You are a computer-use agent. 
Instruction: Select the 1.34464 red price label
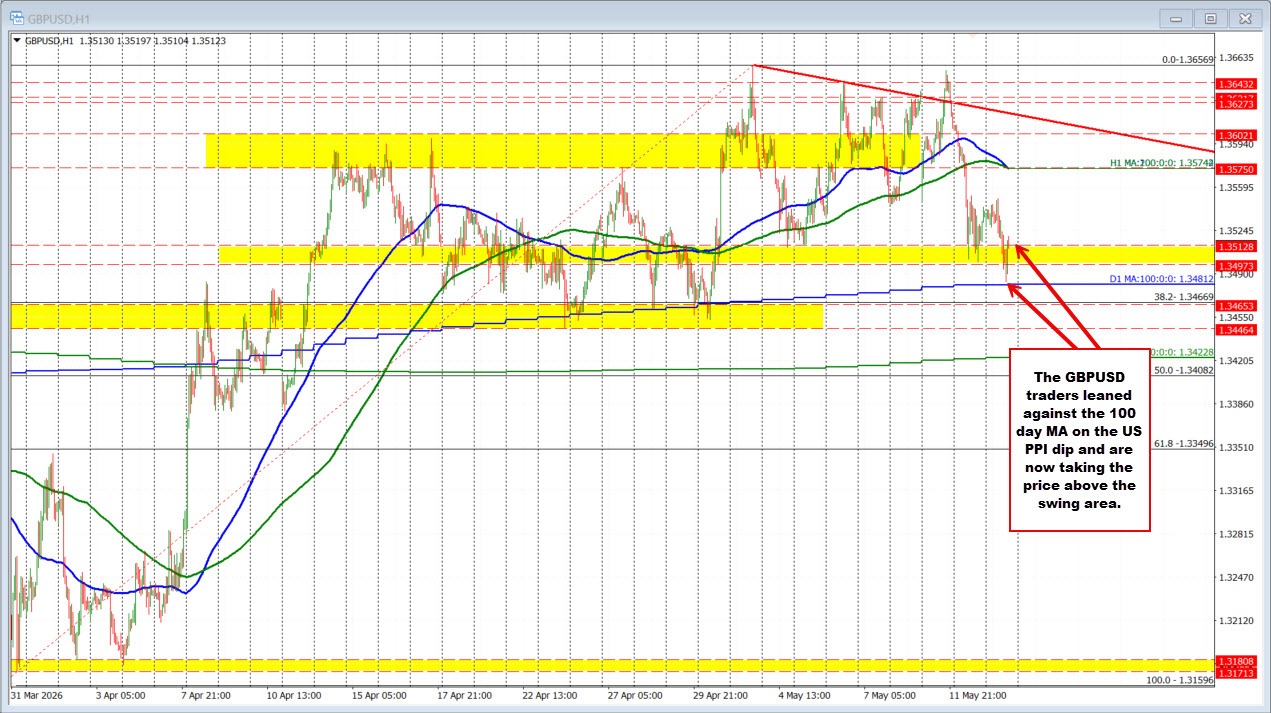[x=1237, y=328]
